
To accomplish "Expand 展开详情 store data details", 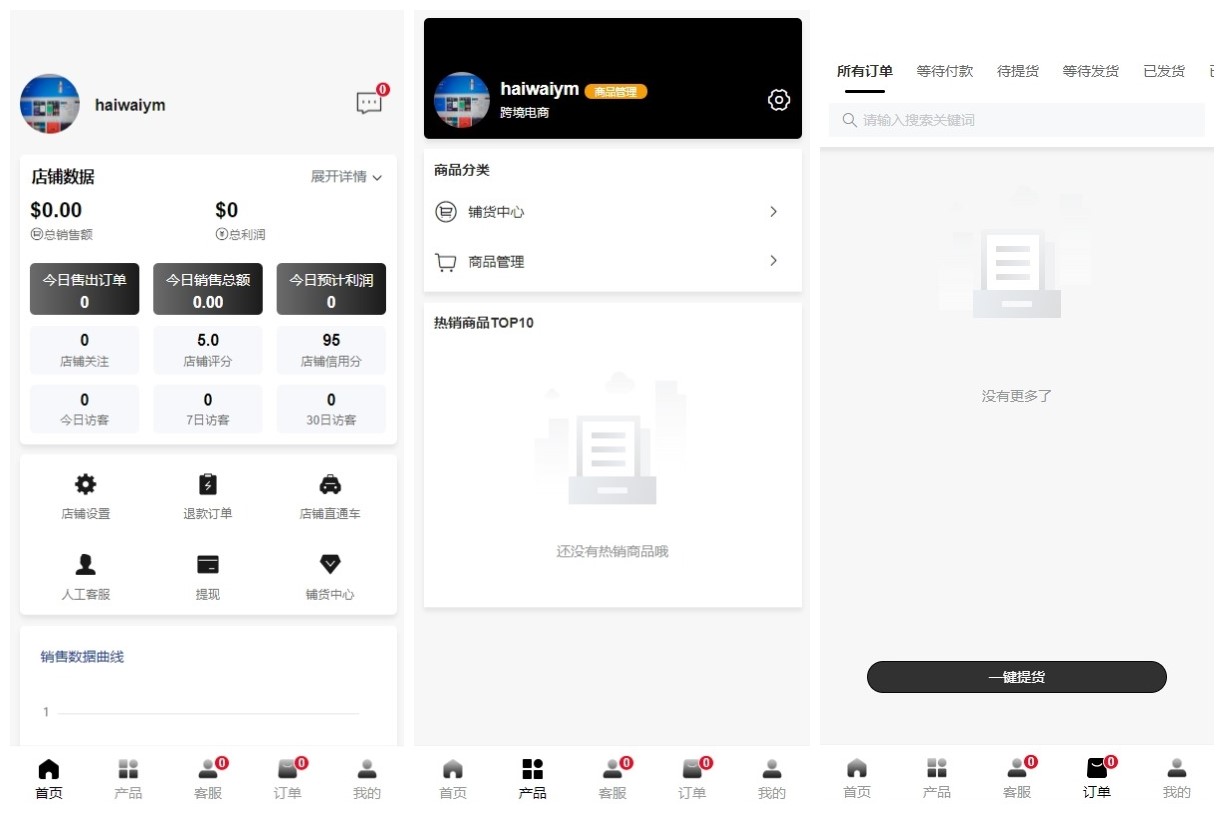I will click(346, 177).
